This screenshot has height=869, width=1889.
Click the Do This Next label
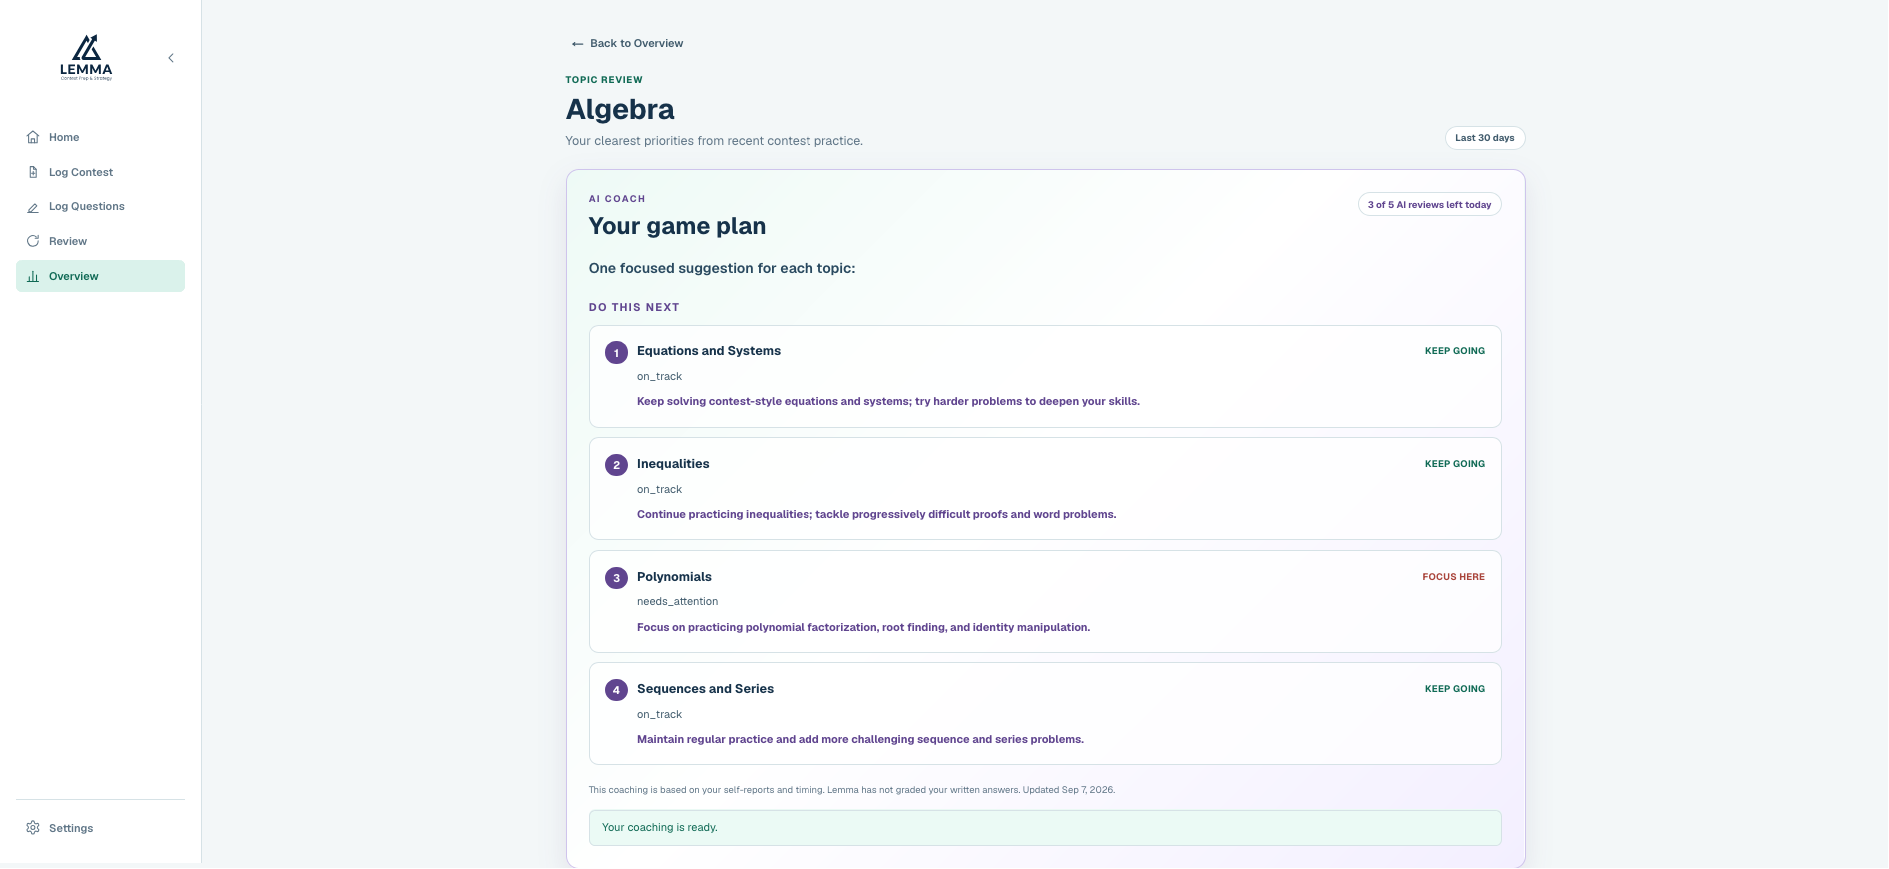(x=634, y=308)
